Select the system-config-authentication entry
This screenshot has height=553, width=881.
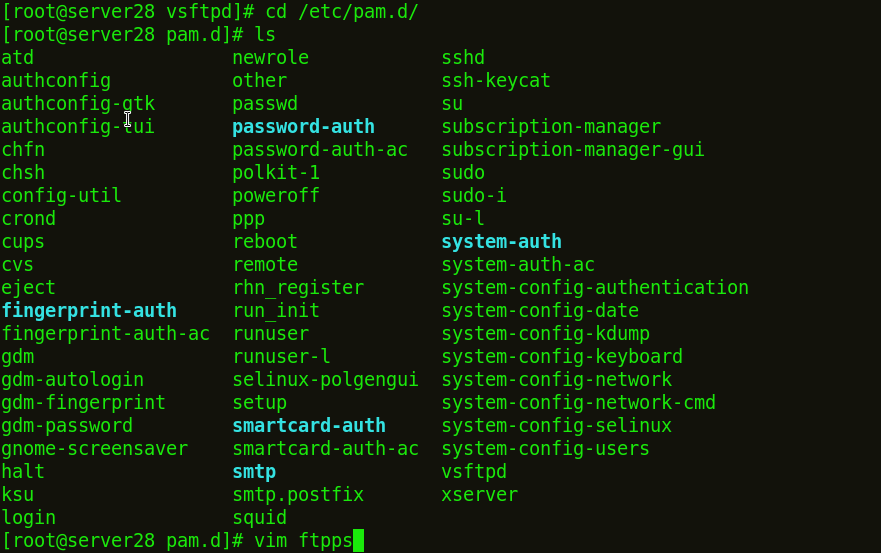(x=594, y=288)
